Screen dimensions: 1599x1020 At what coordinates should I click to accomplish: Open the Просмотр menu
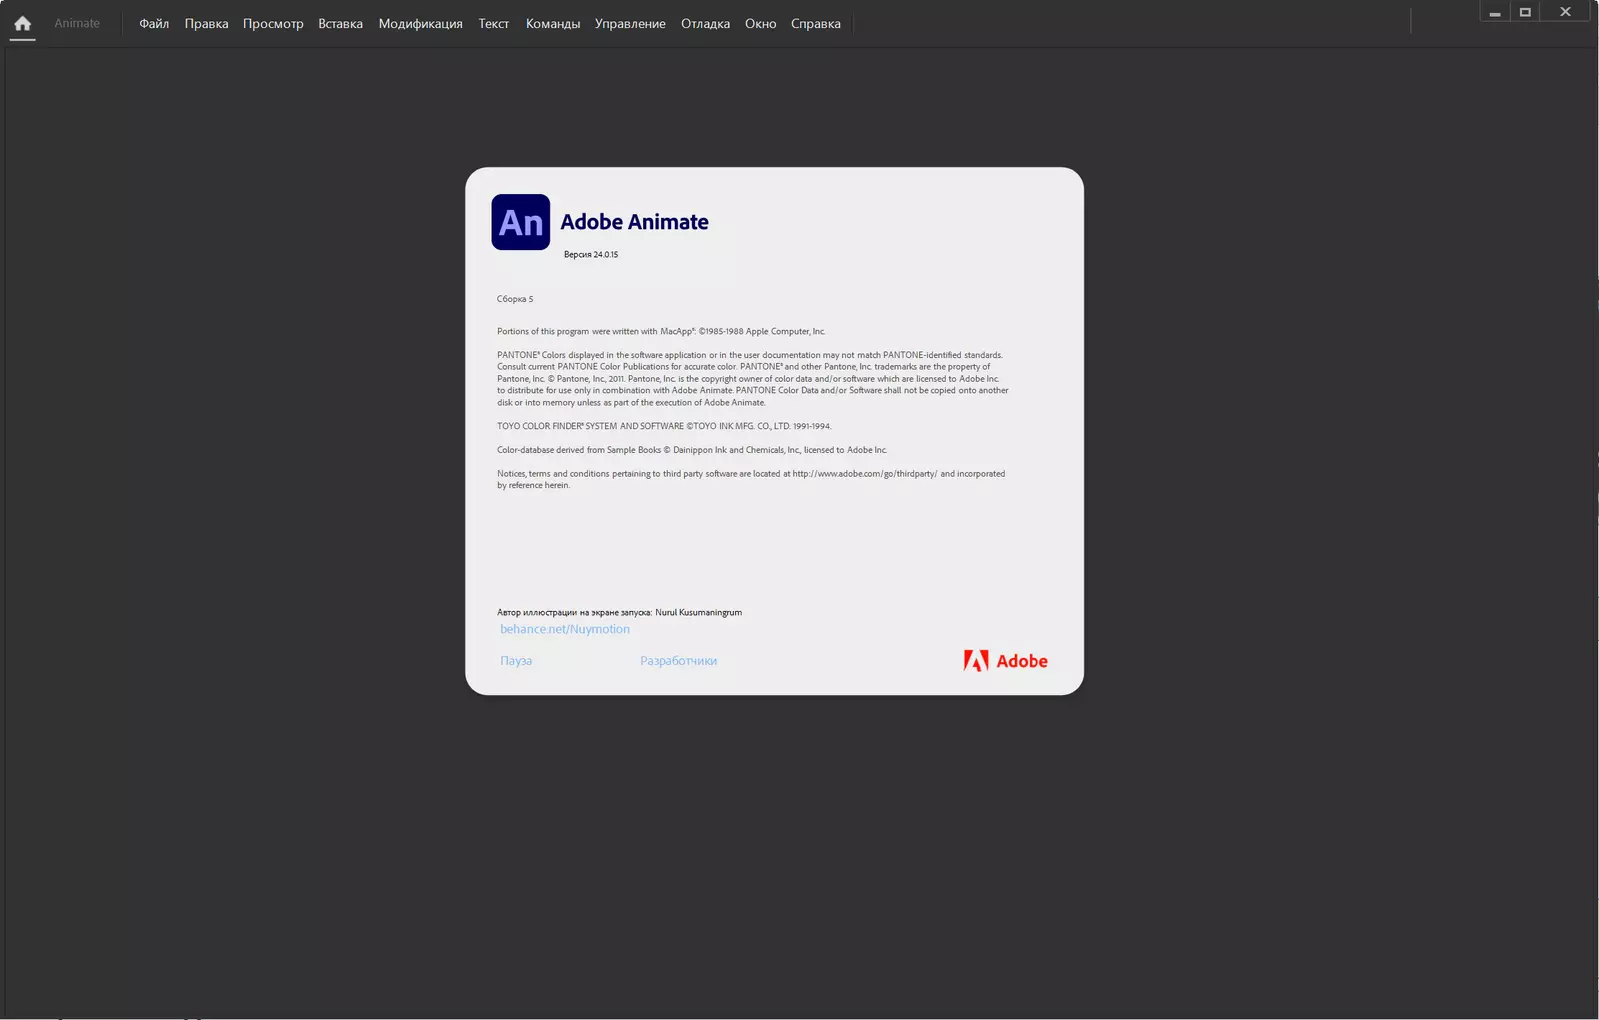point(273,24)
